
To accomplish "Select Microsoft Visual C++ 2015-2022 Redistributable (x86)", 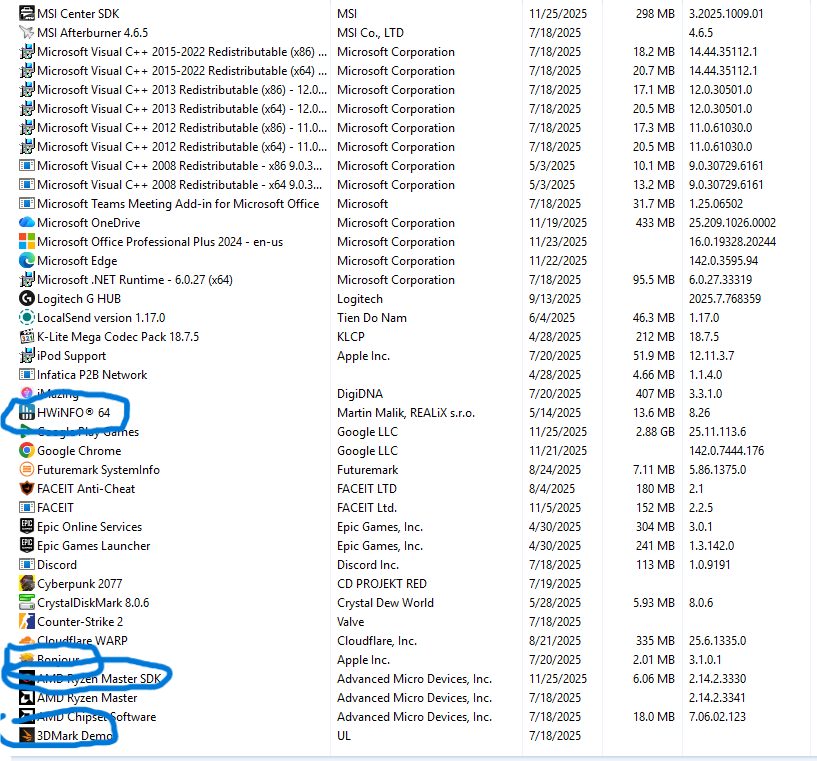I will tap(182, 52).
